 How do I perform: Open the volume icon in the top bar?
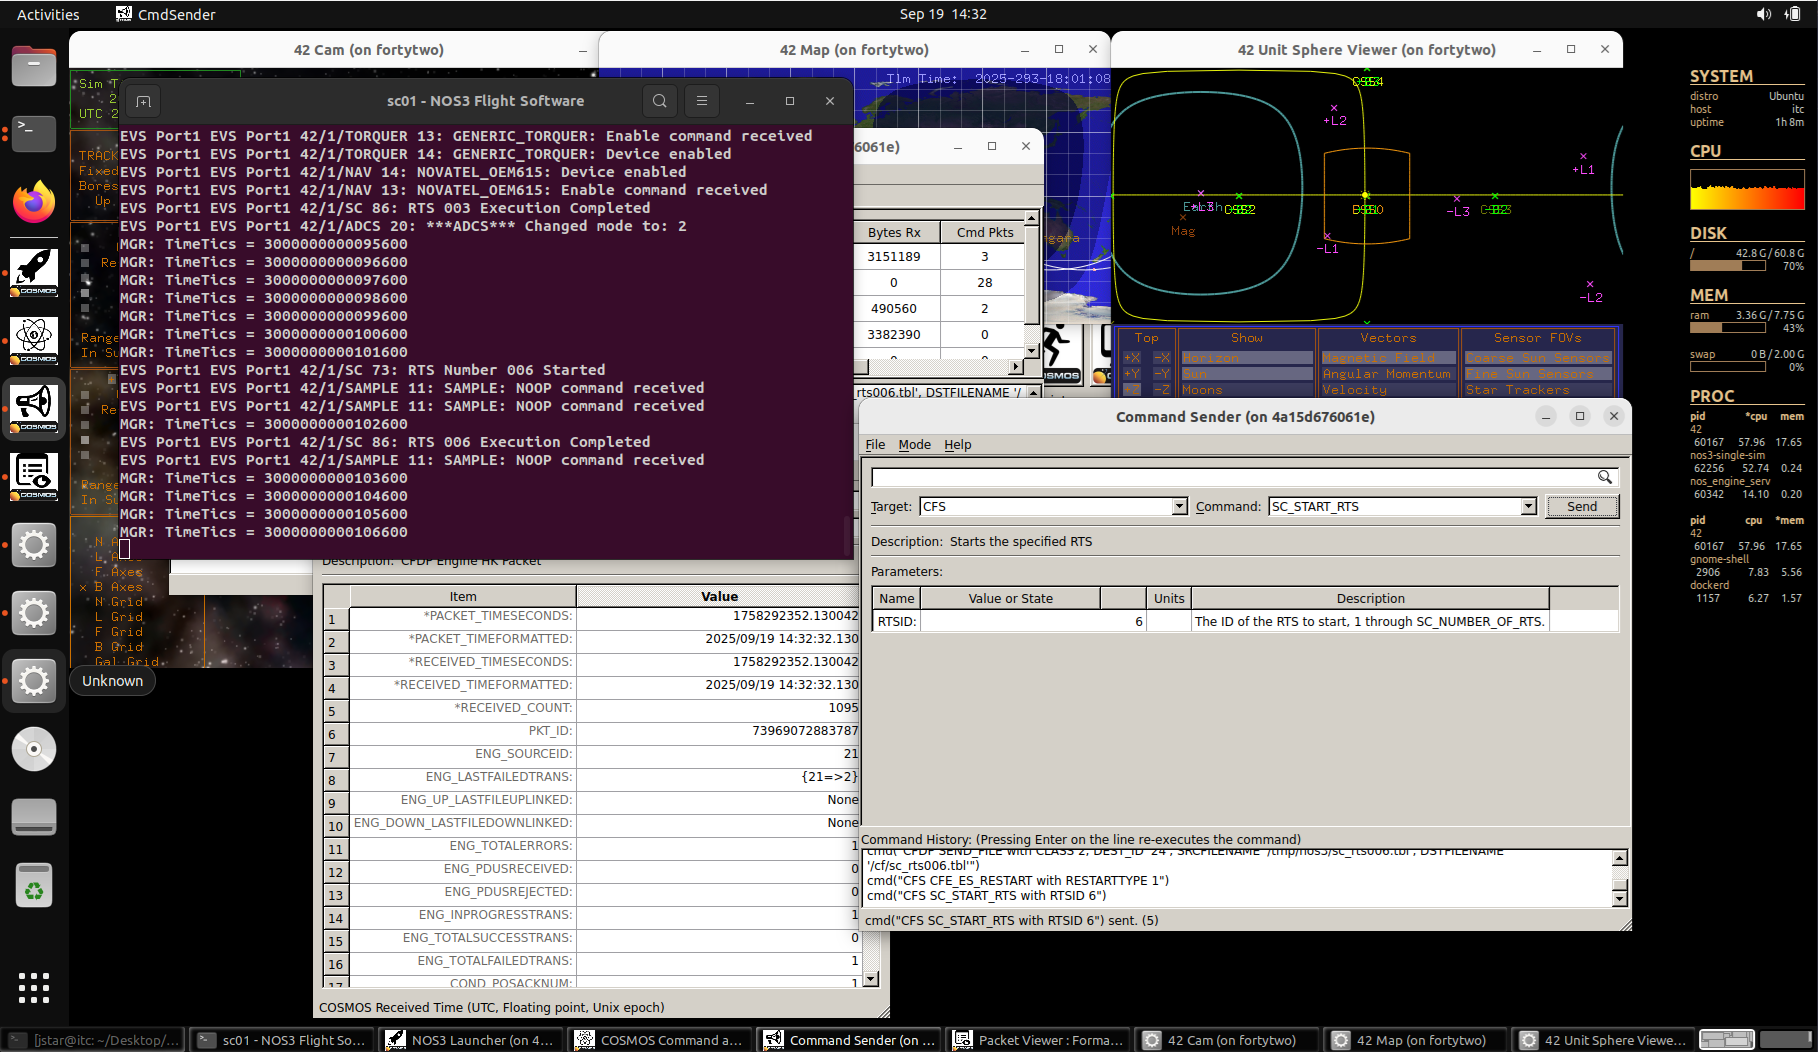point(1763,14)
